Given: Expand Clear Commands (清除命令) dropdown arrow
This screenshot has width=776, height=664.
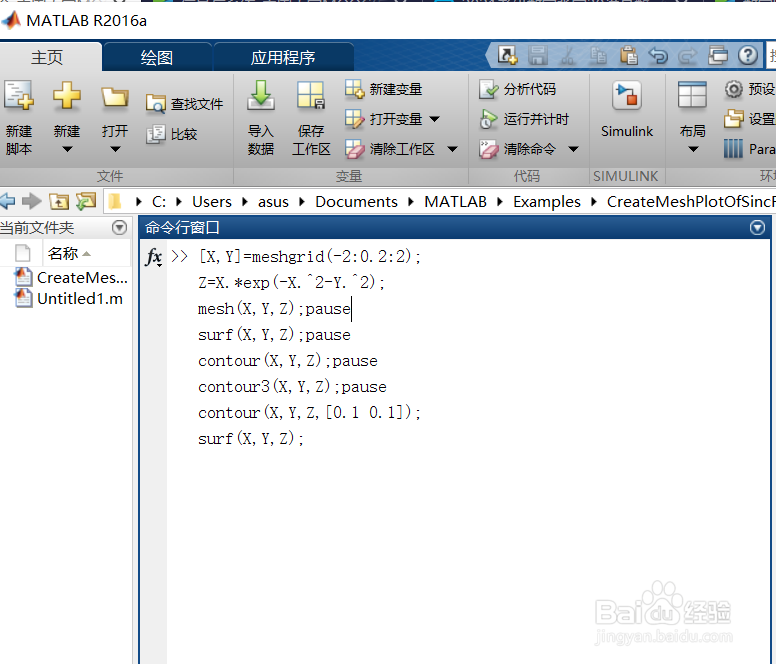Looking at the screenshot, I should click(574, 149).
